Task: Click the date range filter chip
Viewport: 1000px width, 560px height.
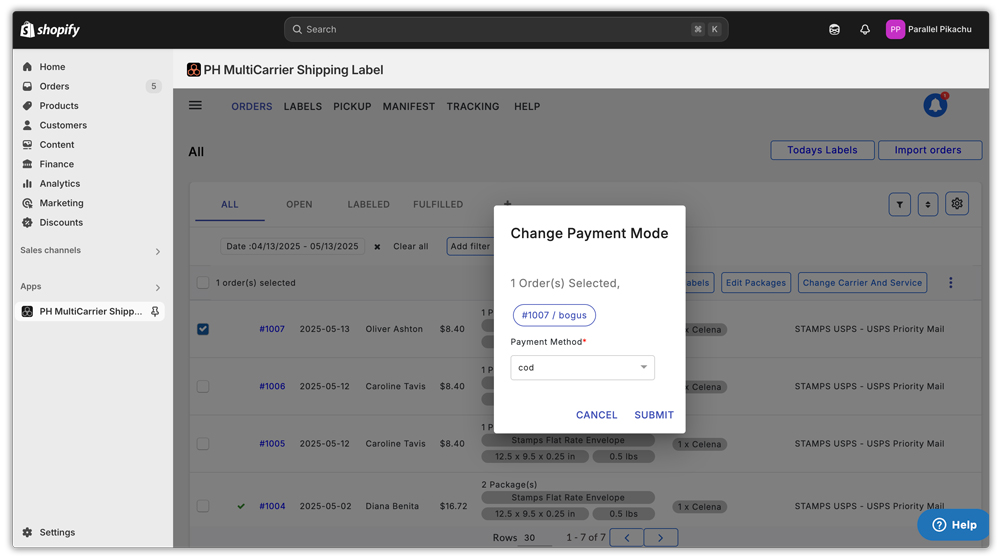Action: coord(292,246)
